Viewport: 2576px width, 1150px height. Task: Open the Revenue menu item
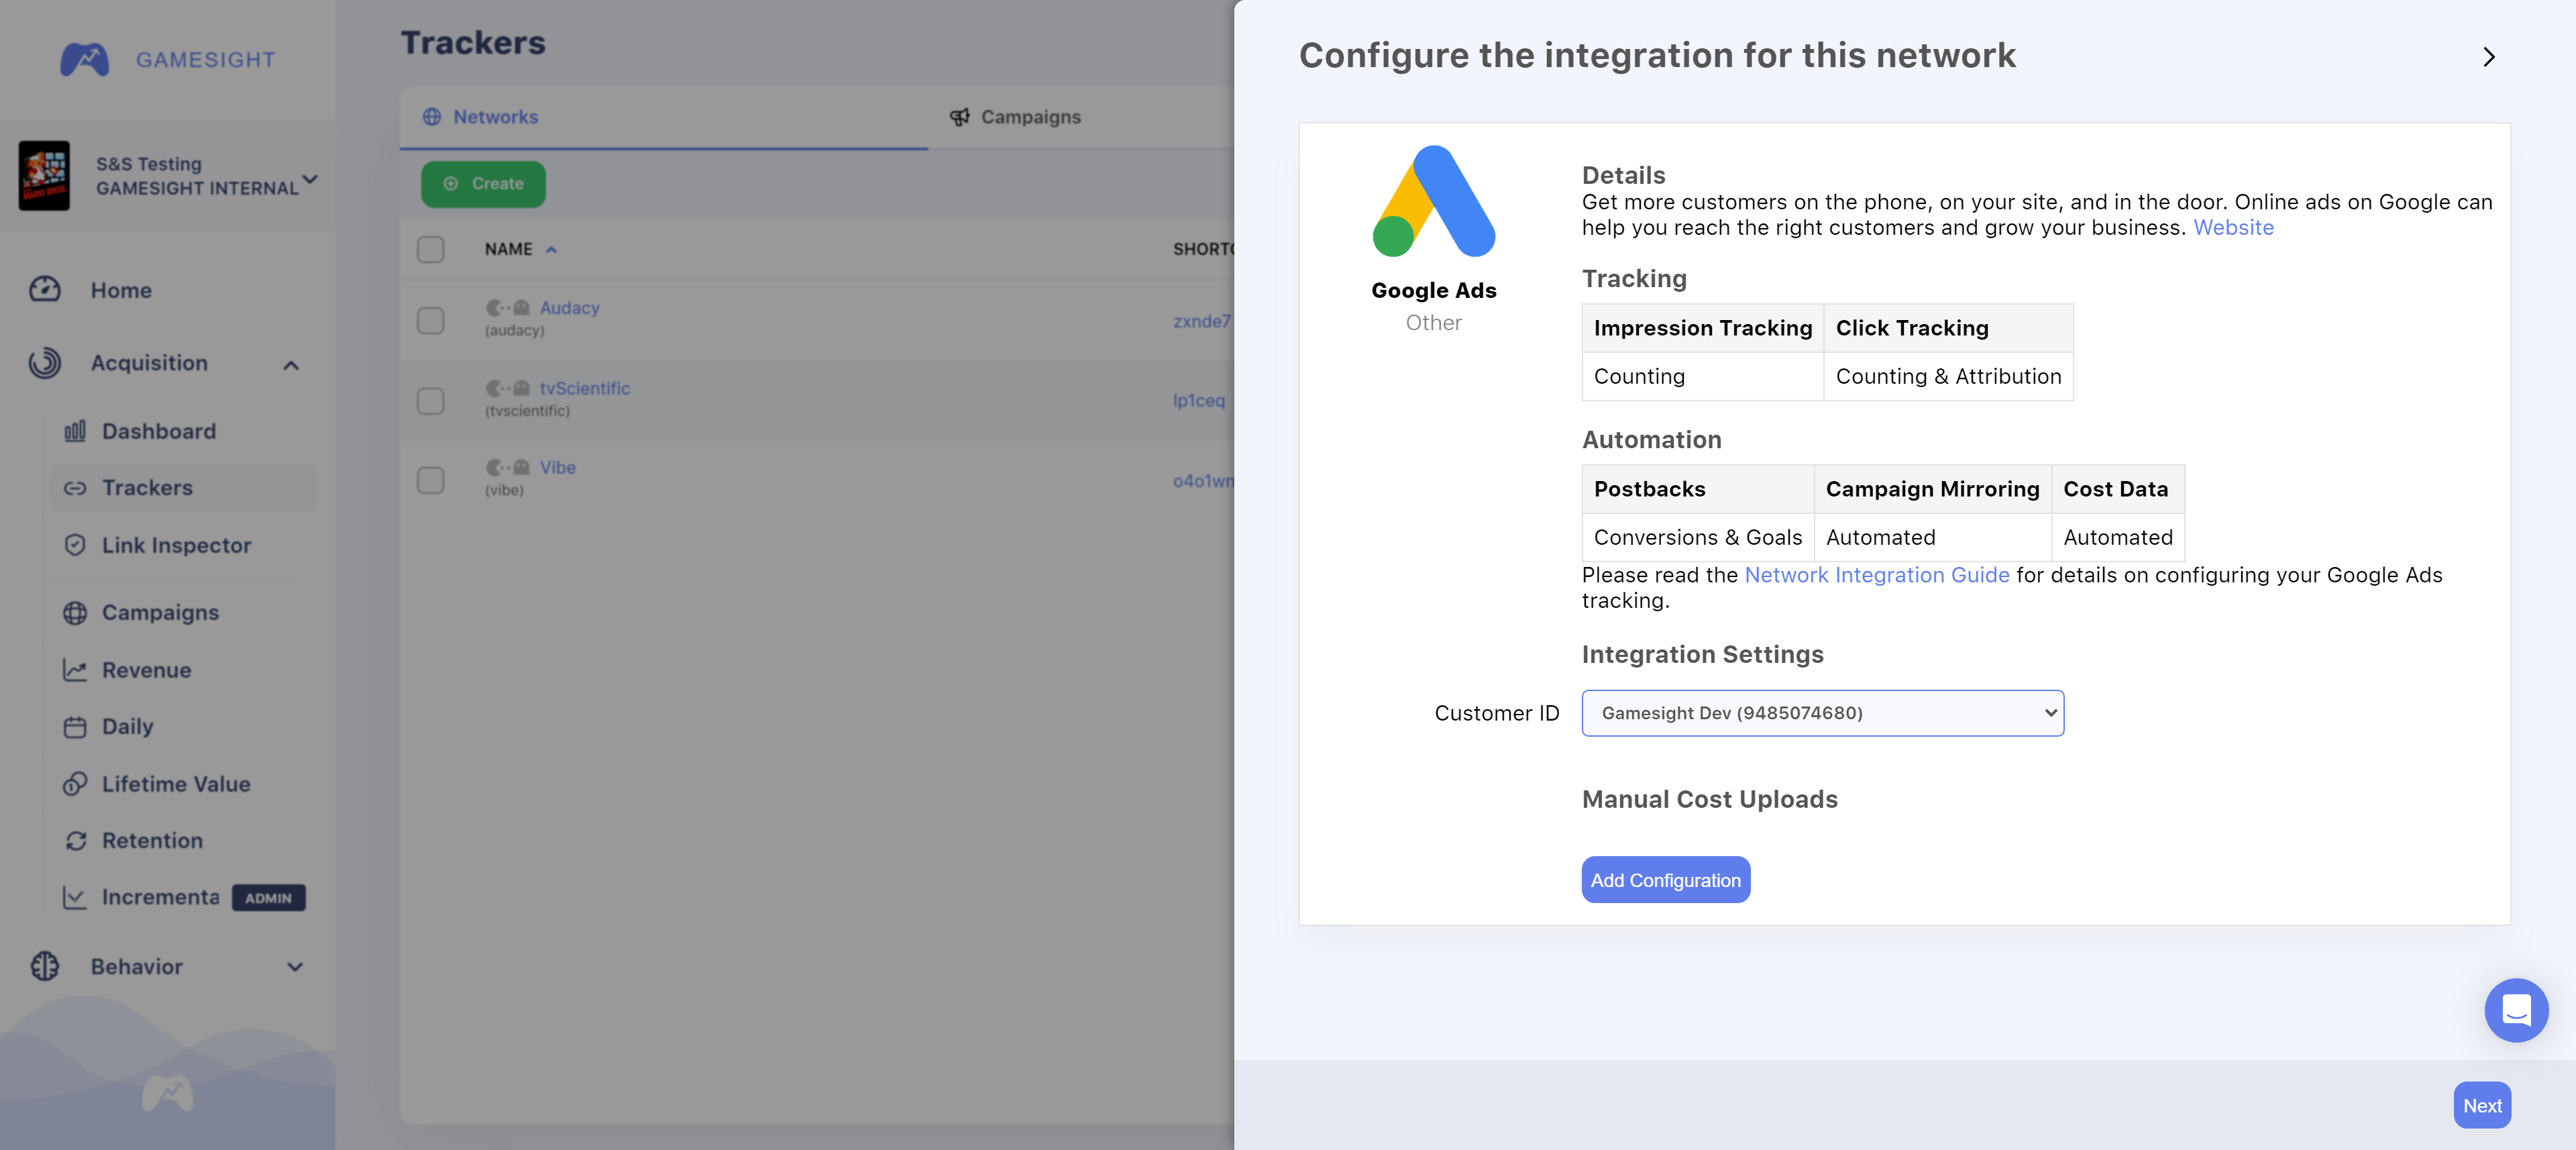(x=146, y=670)
